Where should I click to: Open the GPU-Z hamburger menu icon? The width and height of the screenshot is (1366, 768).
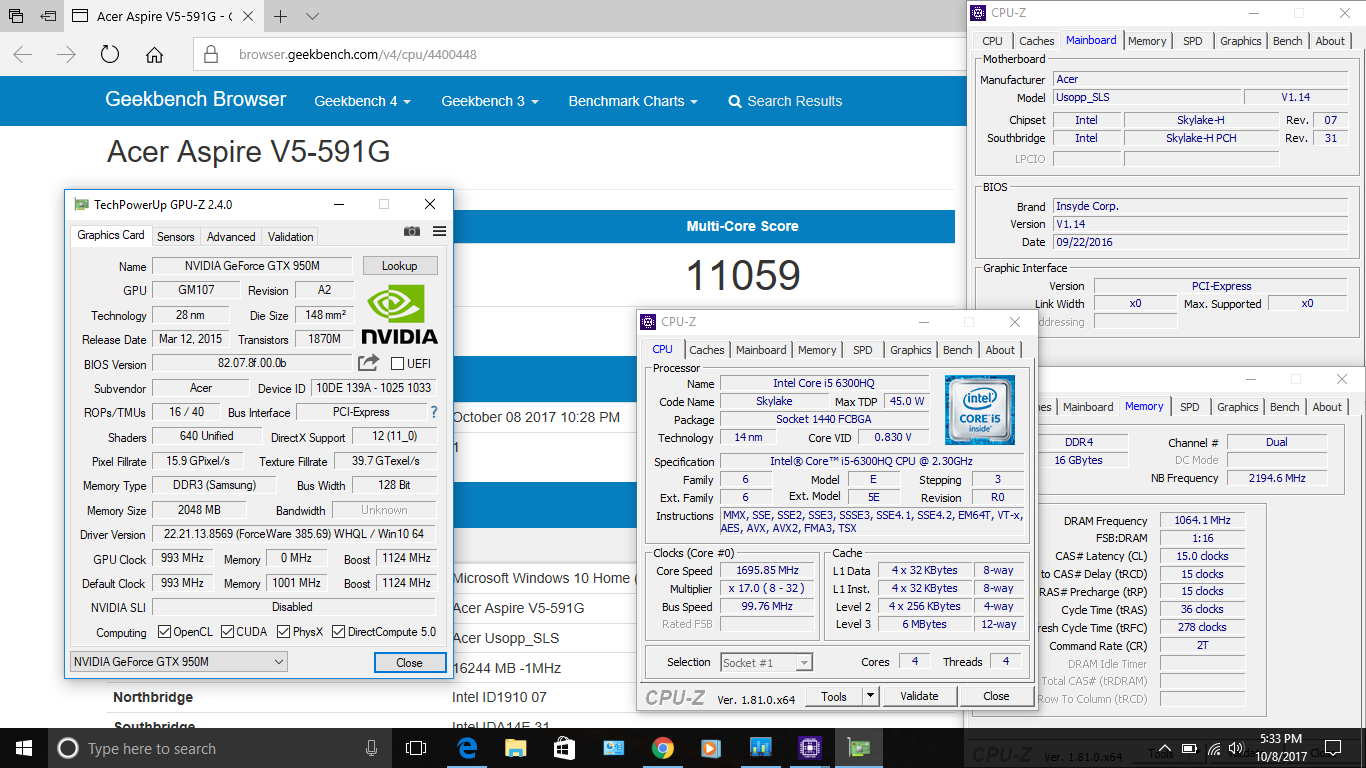click(x=439, y=231)
